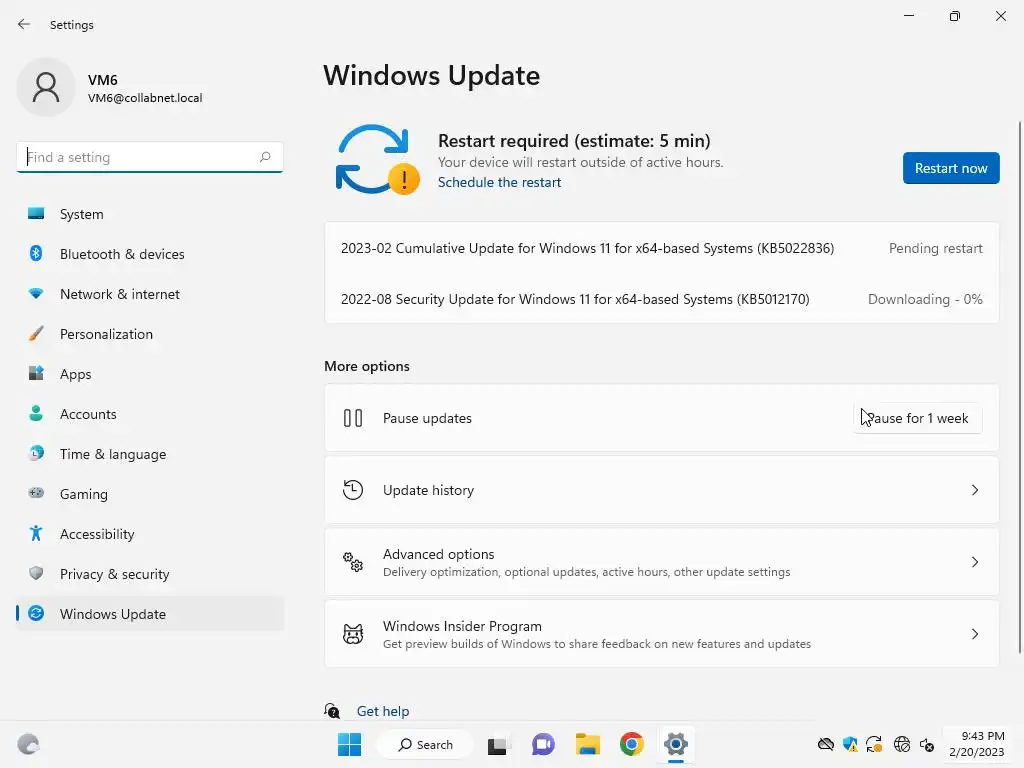Click the Personalization paintbrush icon
This screenshot has height=768, width=1024.
(x=36, y=334)
